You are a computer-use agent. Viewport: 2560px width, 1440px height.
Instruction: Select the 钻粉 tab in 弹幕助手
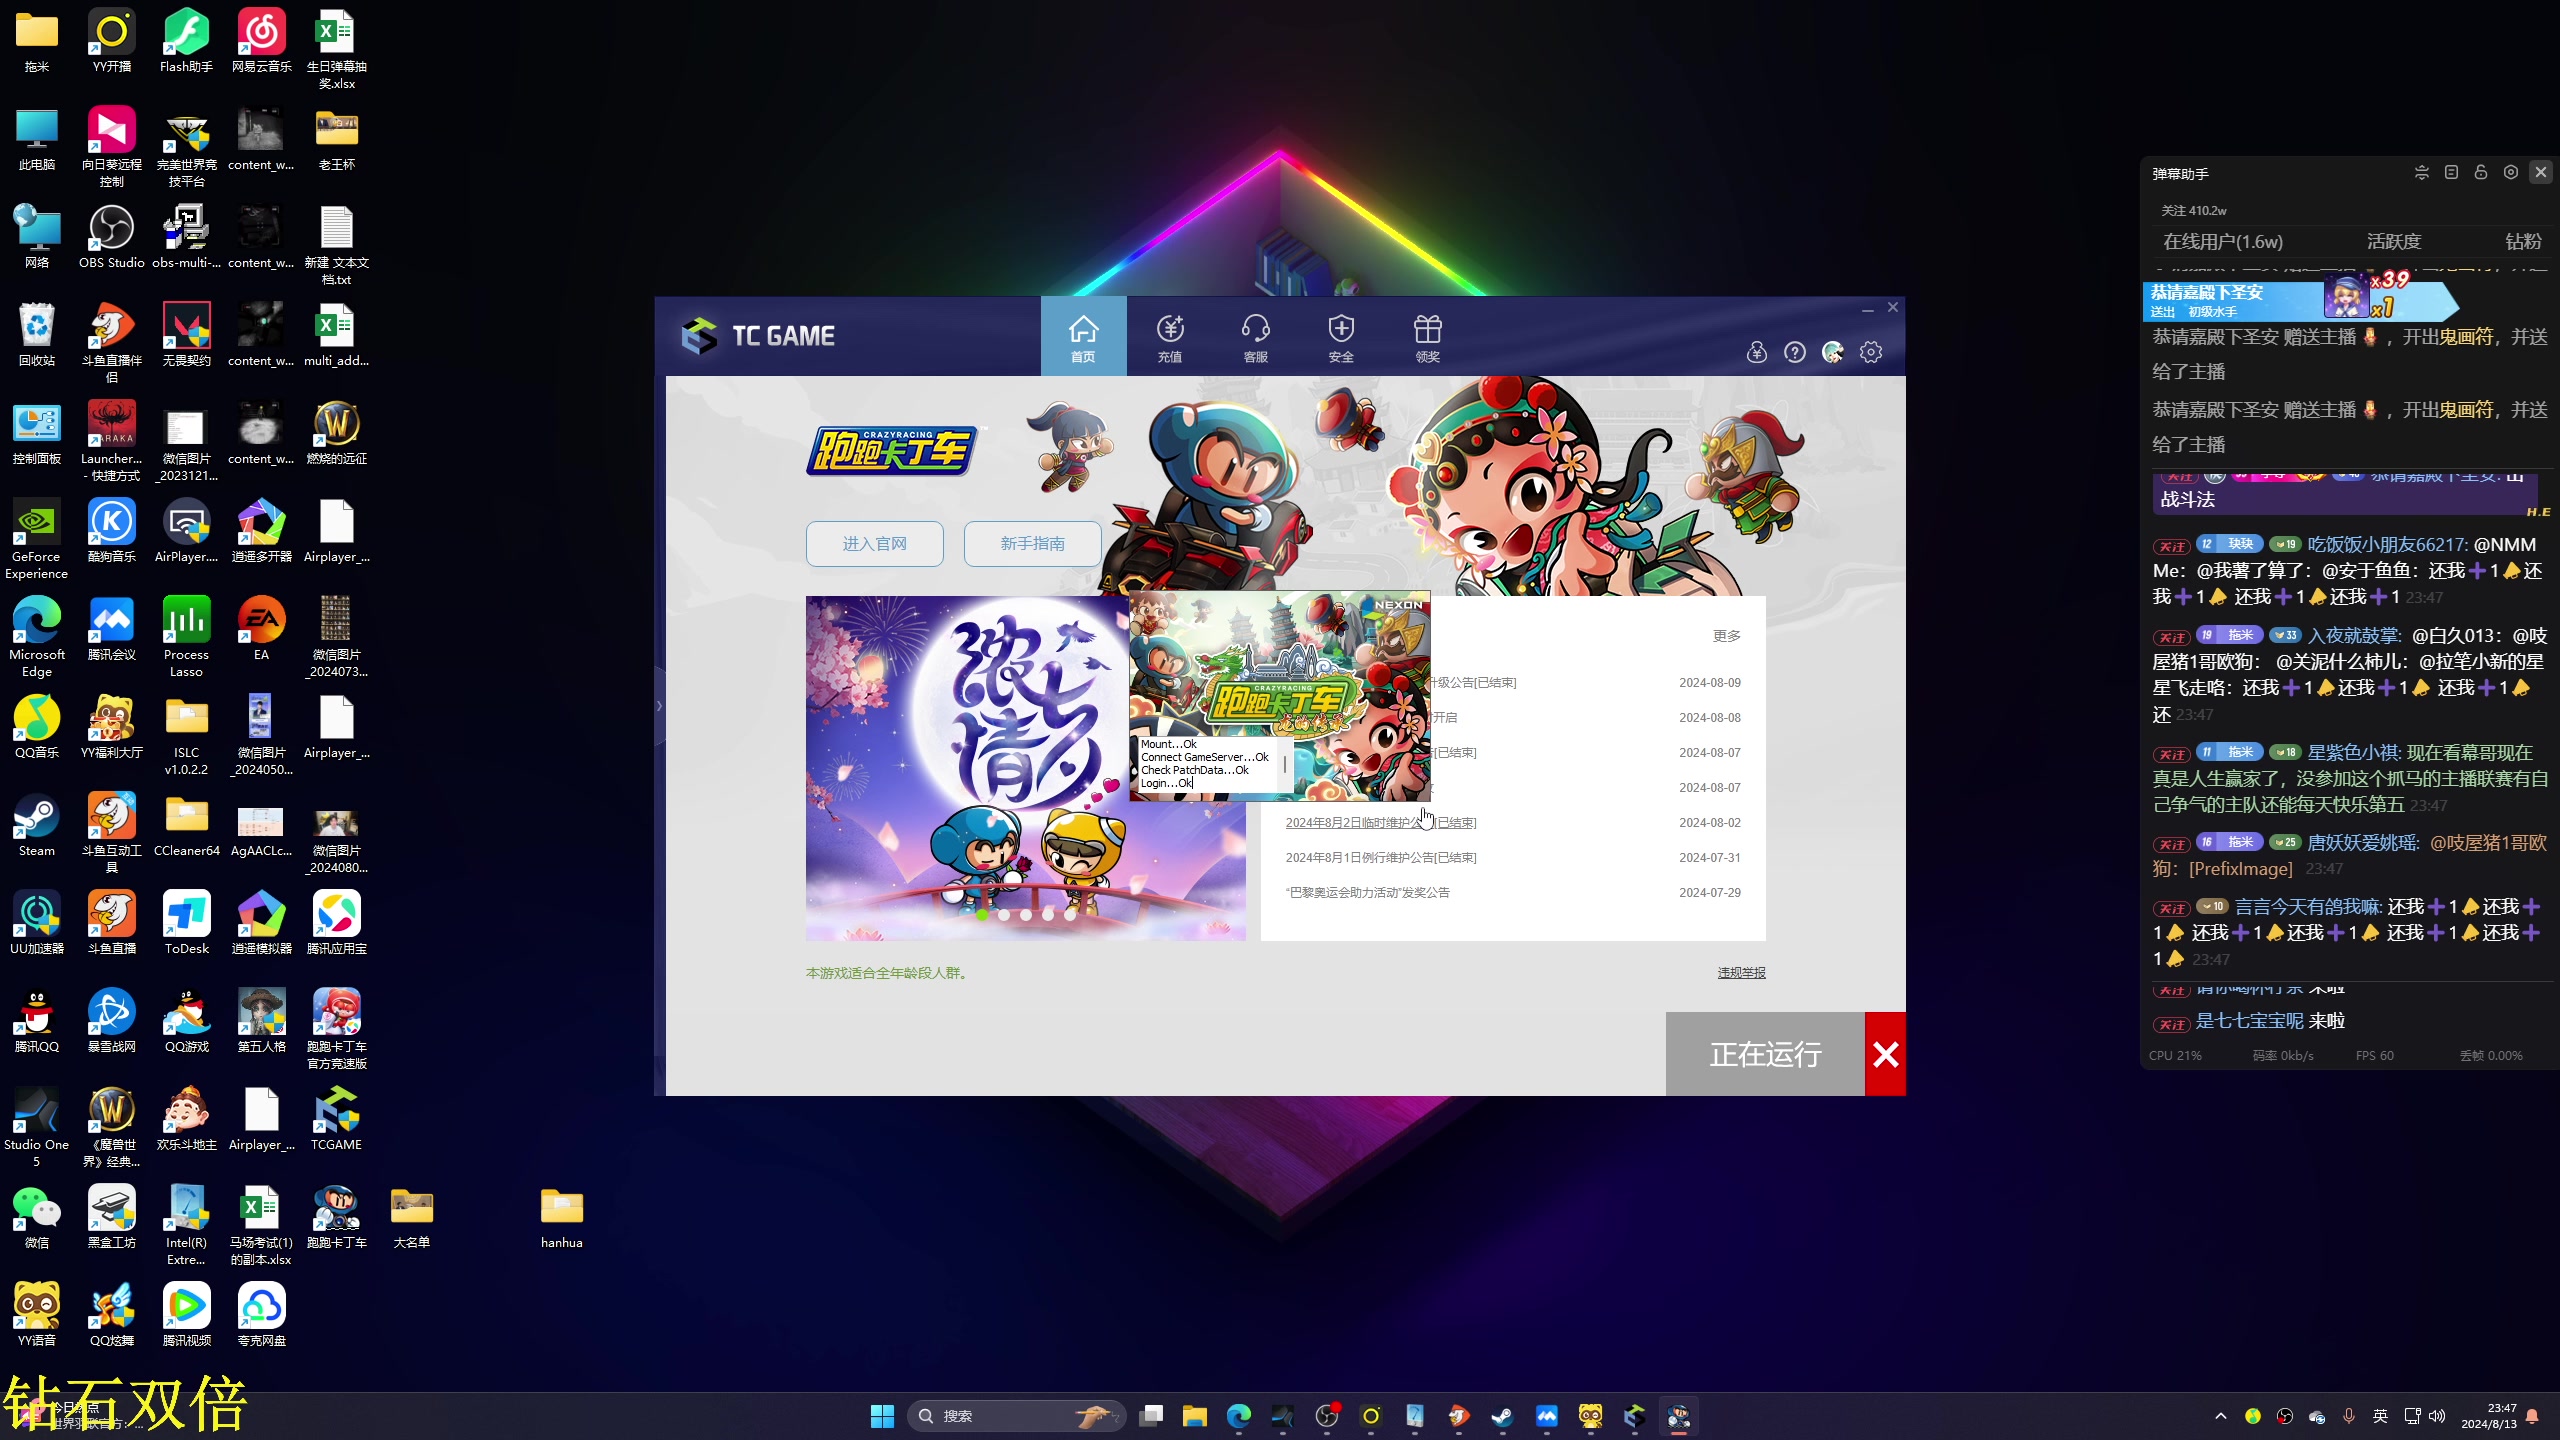pos(2523,242)
